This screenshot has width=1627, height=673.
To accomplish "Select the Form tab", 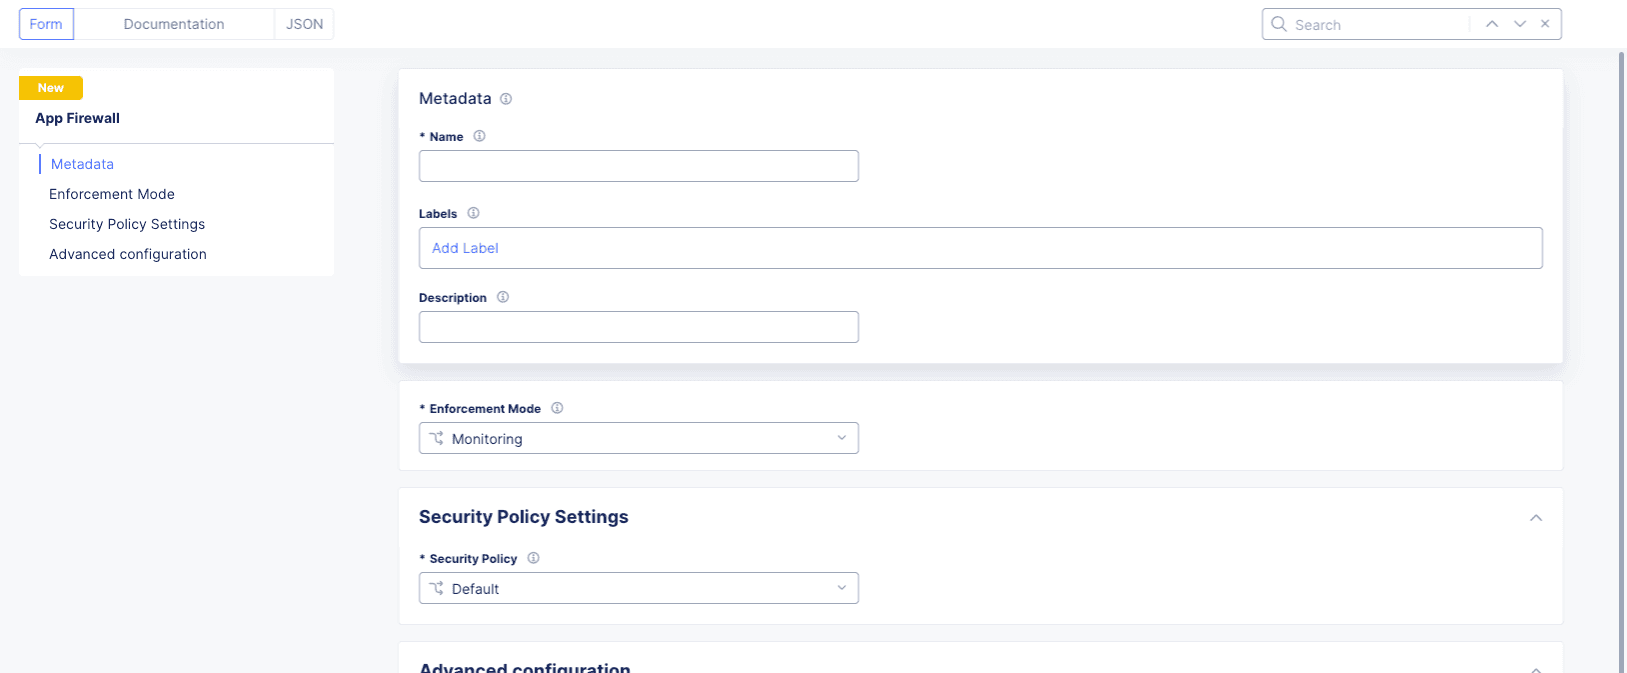I will (46, 24).
